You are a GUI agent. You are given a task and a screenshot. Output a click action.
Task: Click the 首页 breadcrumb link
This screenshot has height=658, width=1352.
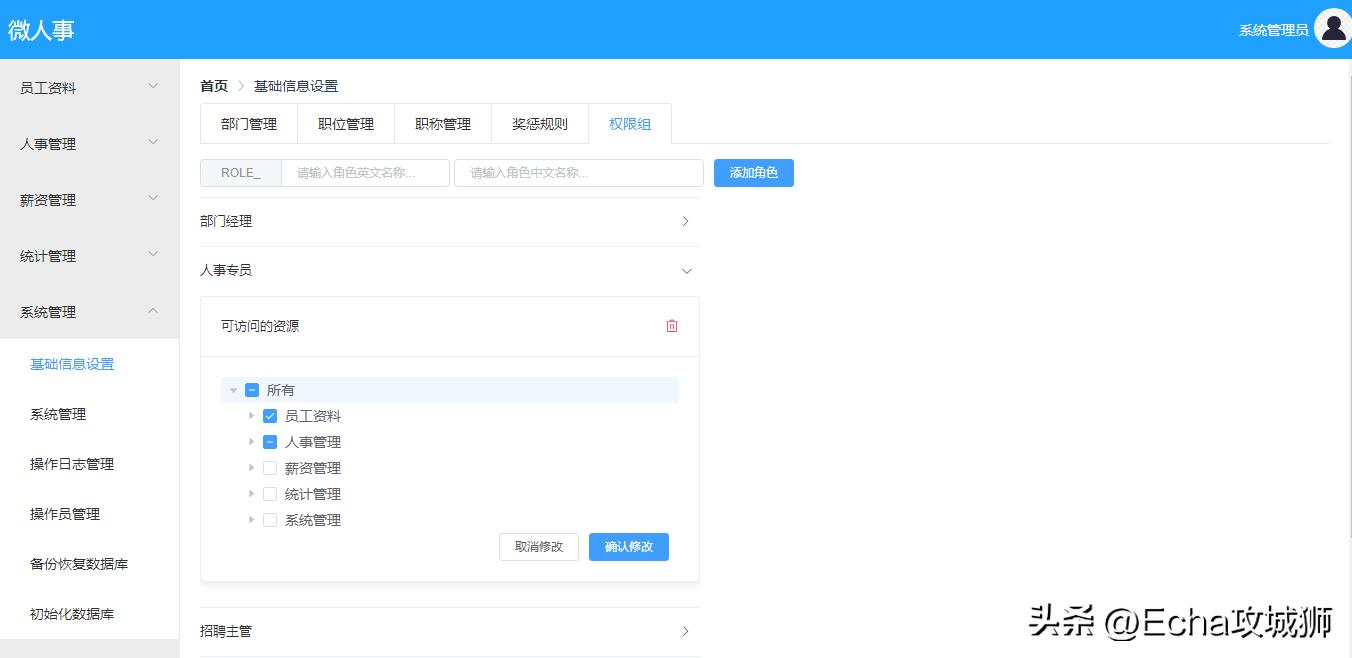(x=212, y=85)
